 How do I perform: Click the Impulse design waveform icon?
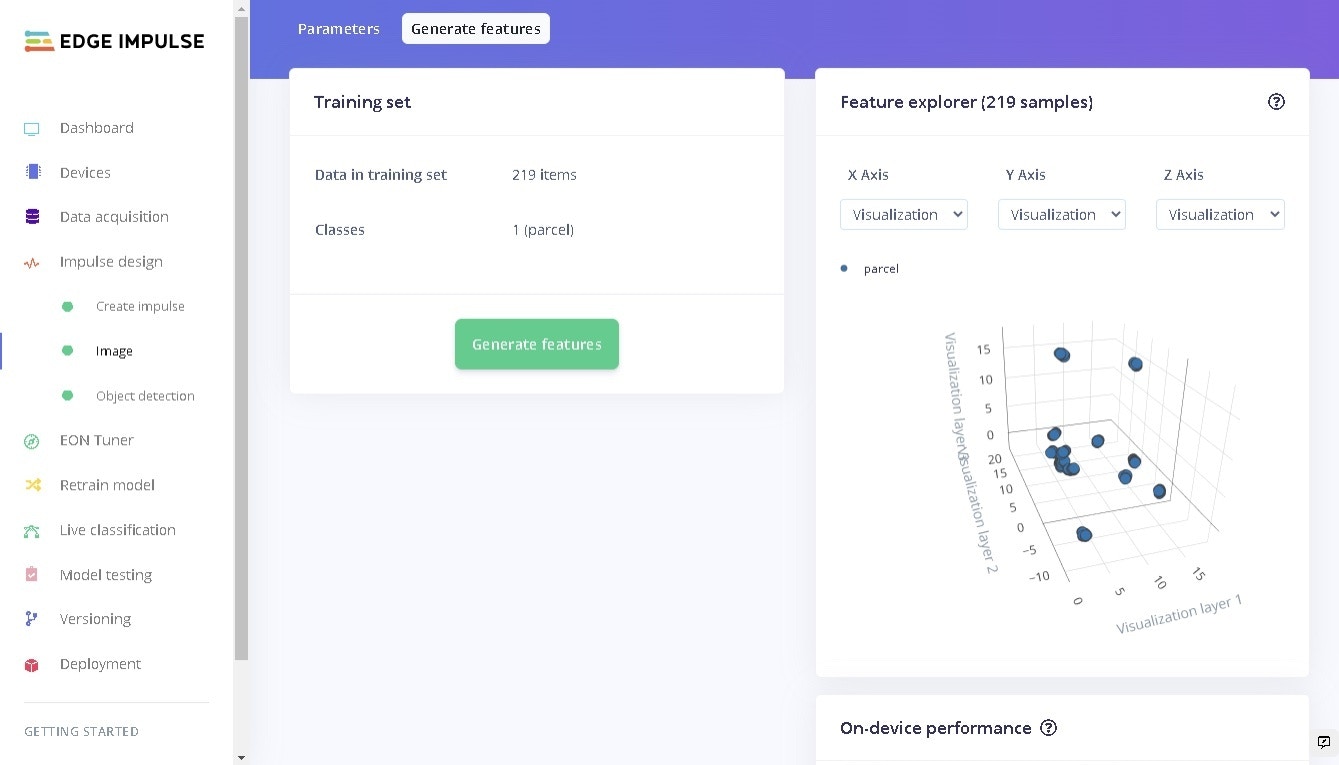point(32,263)
